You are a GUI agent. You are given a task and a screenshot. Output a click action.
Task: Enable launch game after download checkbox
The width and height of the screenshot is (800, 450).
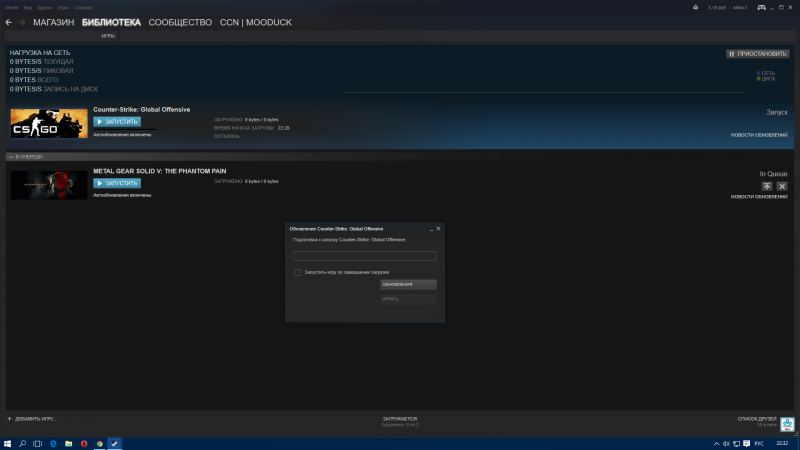[297, 272]
